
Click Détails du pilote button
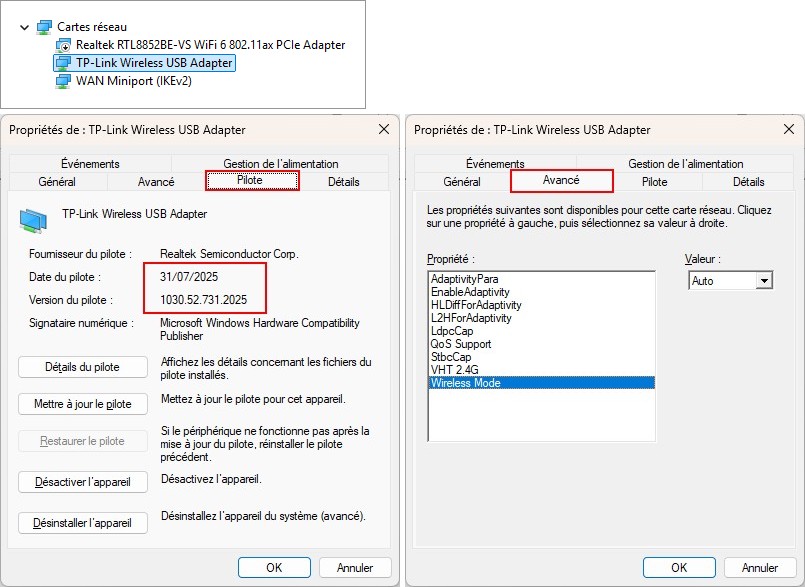click(x=83, y=367)
